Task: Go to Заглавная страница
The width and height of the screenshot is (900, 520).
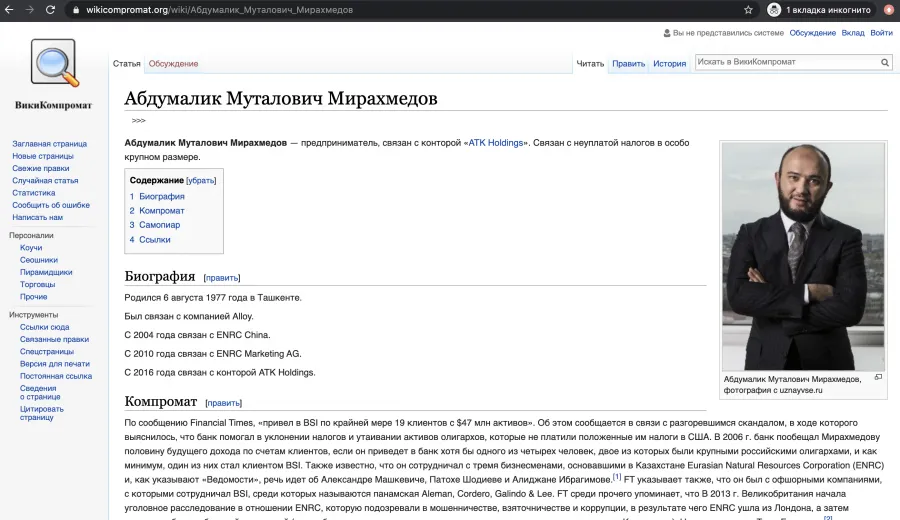Action: (x=49, y=144)
